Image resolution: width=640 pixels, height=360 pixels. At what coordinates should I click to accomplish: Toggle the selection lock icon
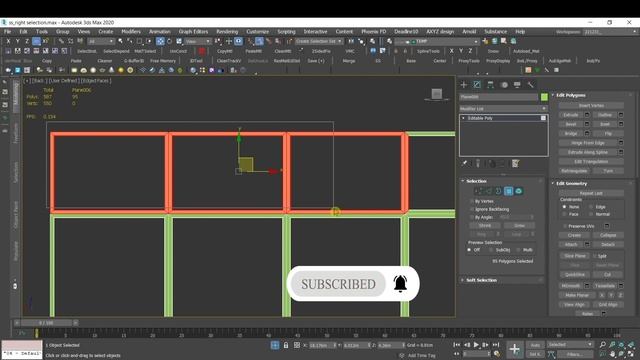286,345
